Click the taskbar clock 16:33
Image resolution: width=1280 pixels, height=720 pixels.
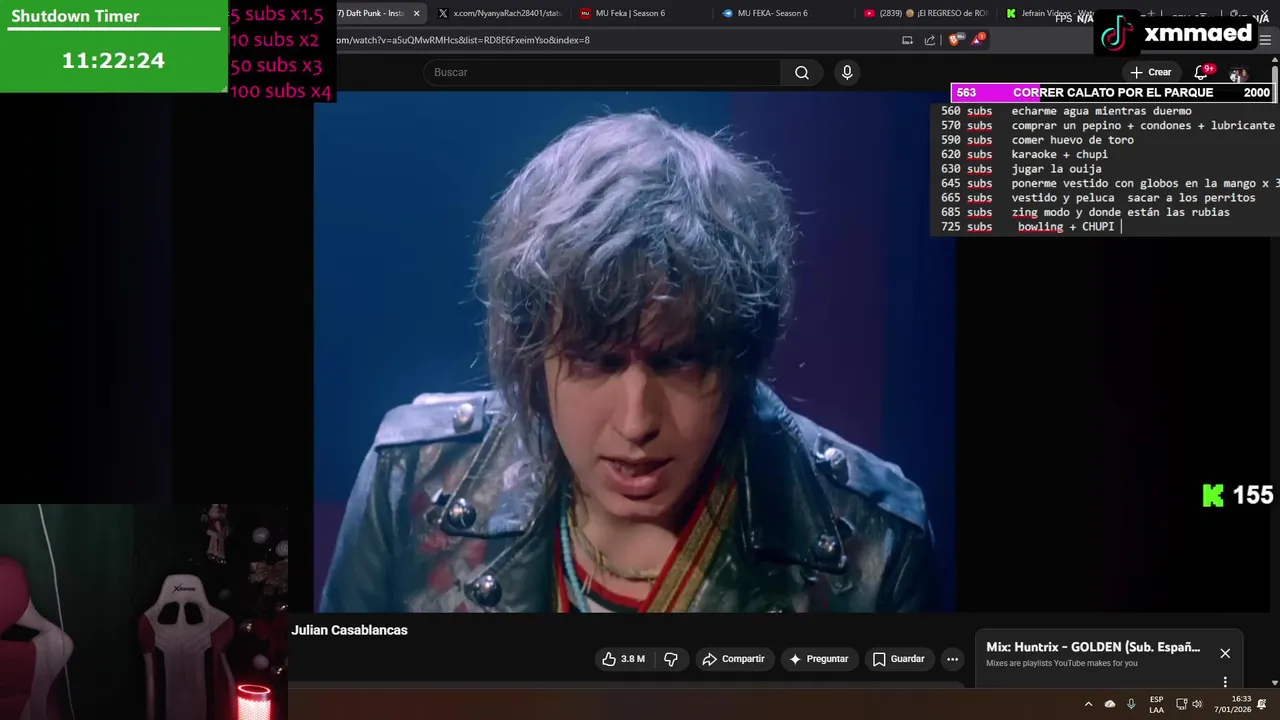tap(1234, 704)
